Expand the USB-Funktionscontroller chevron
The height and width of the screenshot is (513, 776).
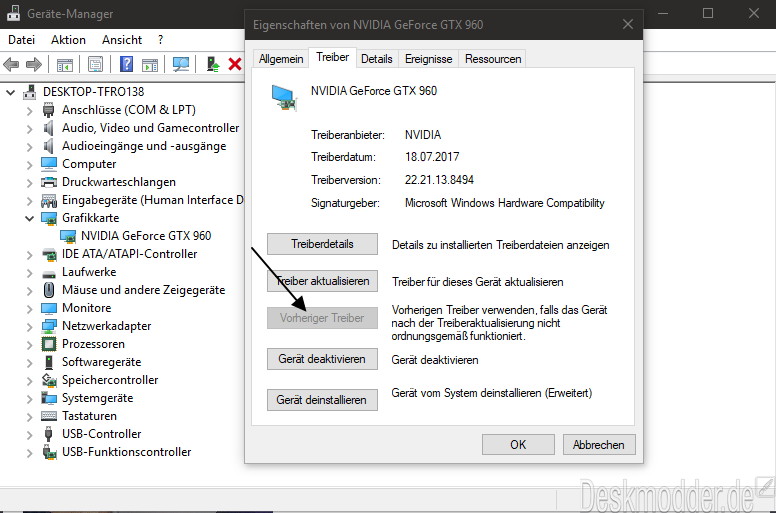(x=30, y=453)
